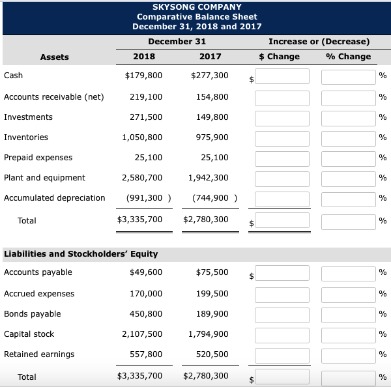Select Capital stock $ Change field

[282, 335]
